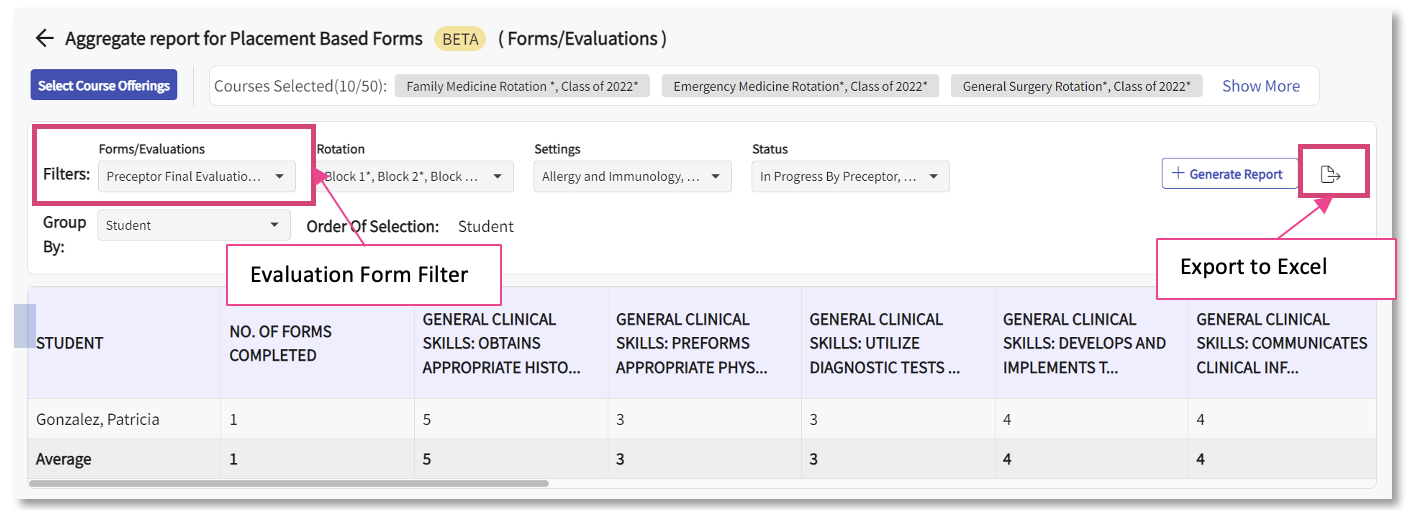Click the Average row label
Screen dimensions: 1408x510
[63, 460]
